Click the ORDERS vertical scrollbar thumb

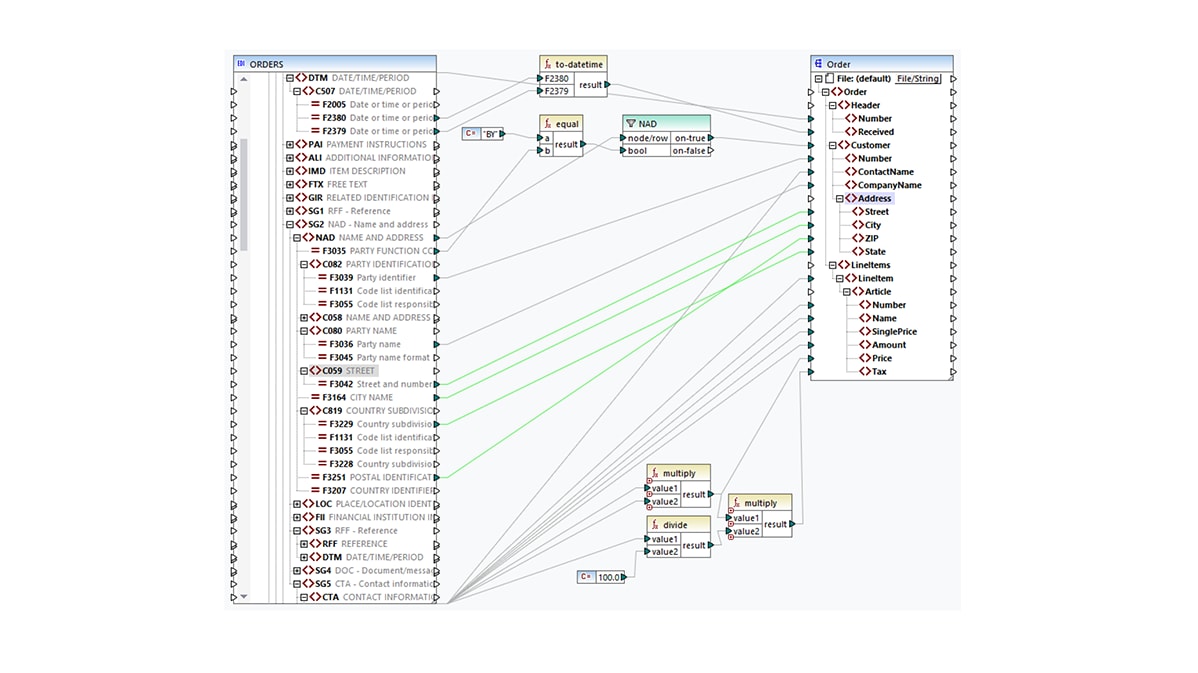(x=244, y=195)
